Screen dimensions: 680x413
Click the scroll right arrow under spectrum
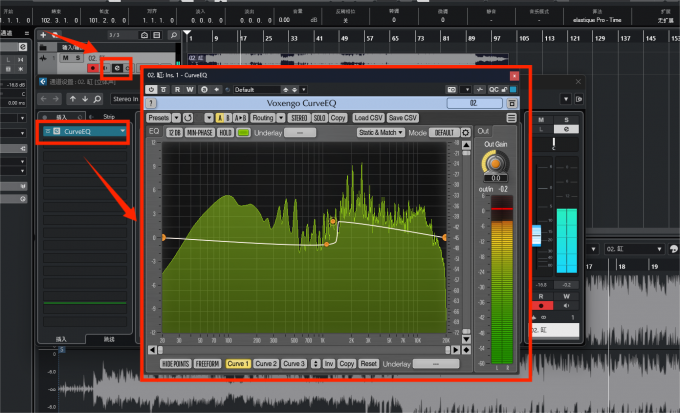[456, 350]
